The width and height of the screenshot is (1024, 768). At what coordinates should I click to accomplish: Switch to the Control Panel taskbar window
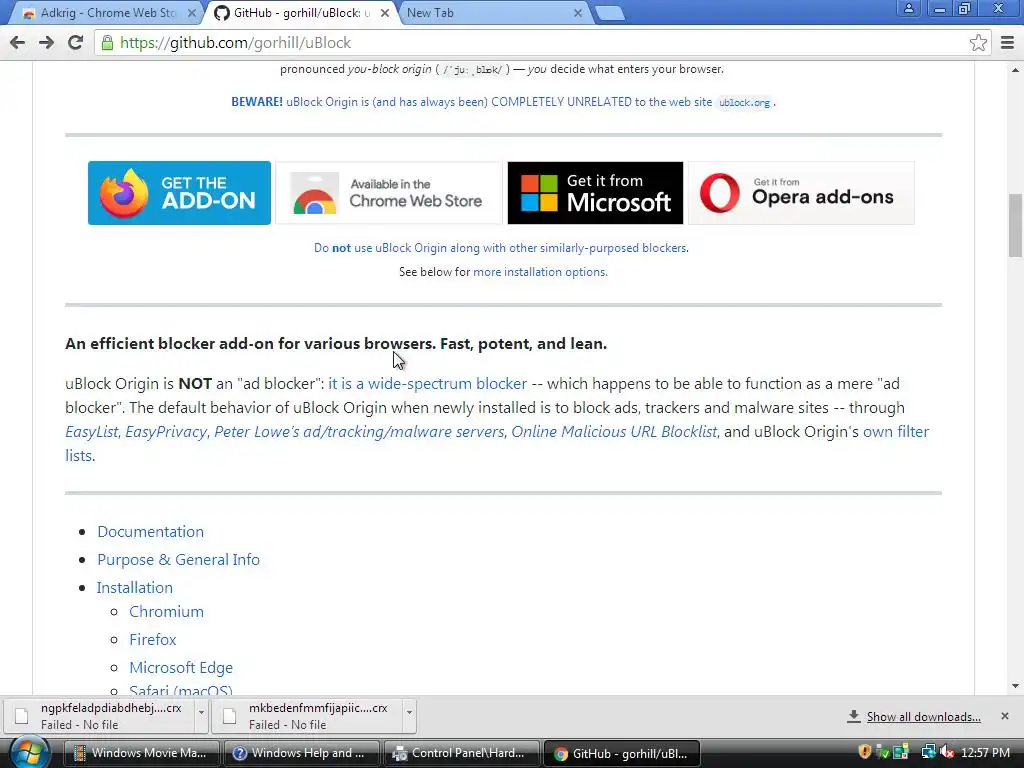[x=462, y=753]
